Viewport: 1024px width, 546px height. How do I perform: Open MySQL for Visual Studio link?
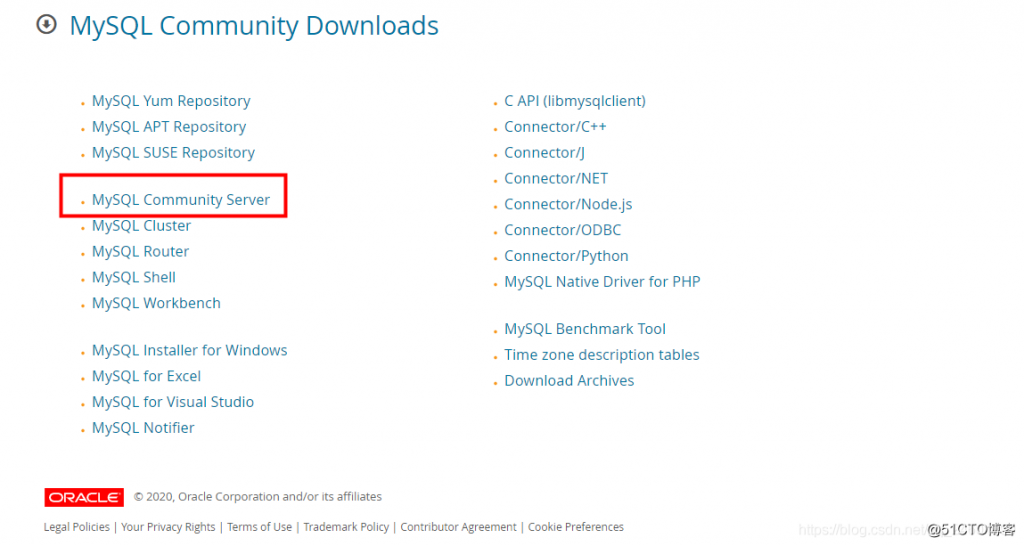pos(173,402)
